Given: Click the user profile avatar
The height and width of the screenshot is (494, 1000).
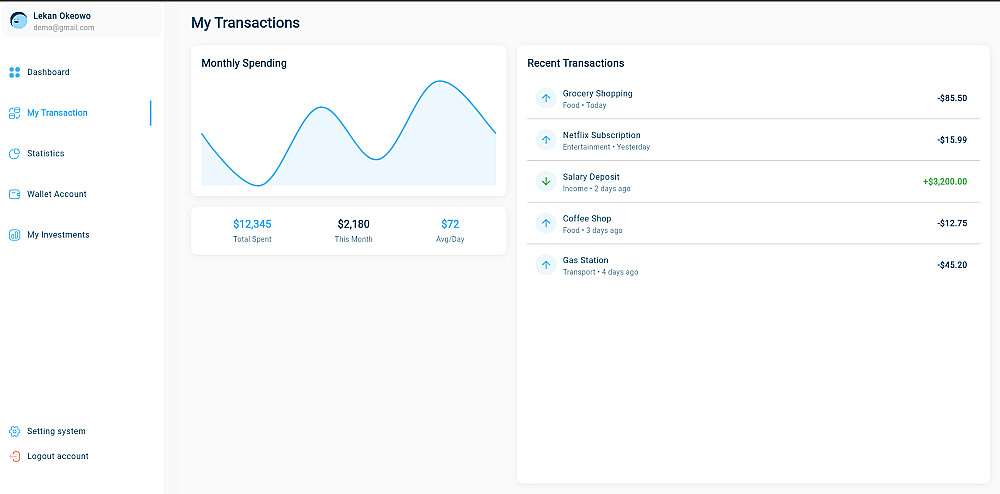Looking at the screenshot, I should 18,21.
